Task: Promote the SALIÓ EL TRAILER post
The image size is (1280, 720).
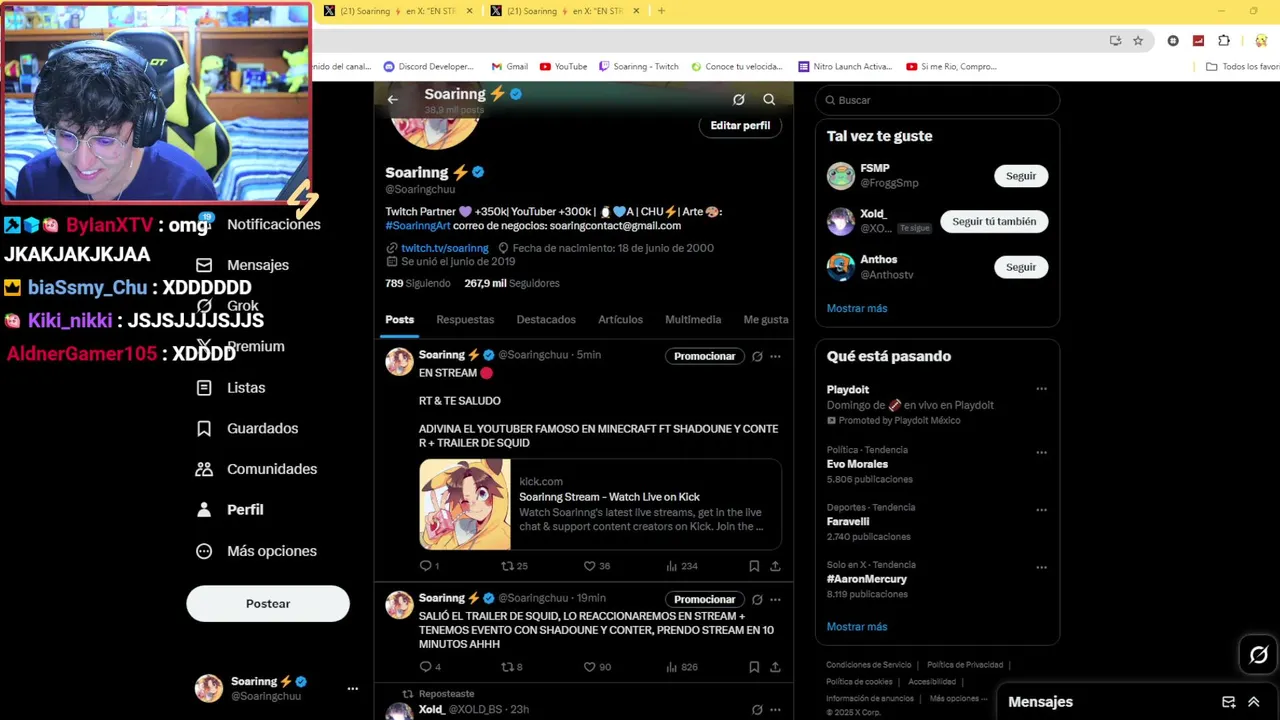Action: pos(704,599)
